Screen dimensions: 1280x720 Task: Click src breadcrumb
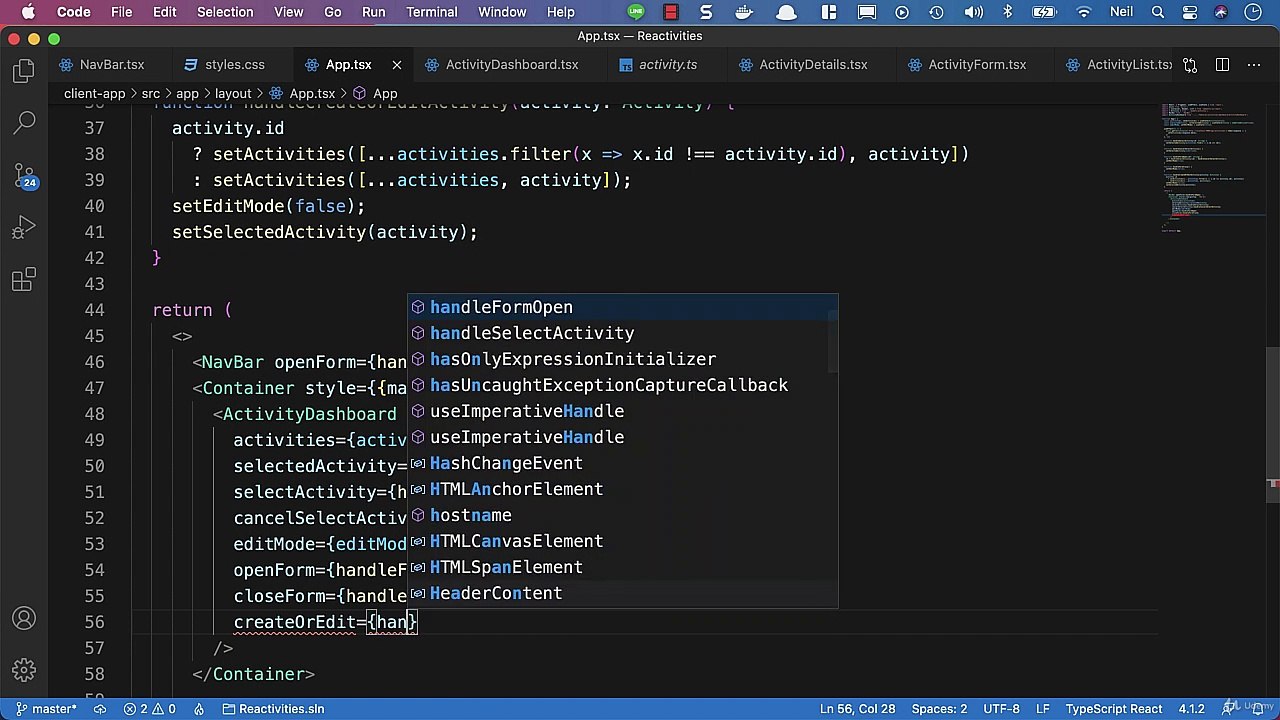point(150,94)
